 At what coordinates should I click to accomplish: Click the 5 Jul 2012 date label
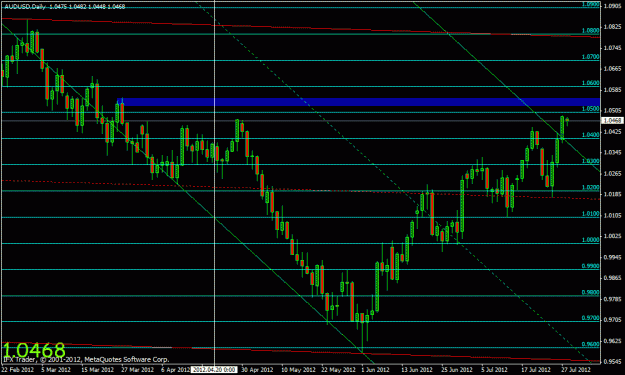pos(494,369)
